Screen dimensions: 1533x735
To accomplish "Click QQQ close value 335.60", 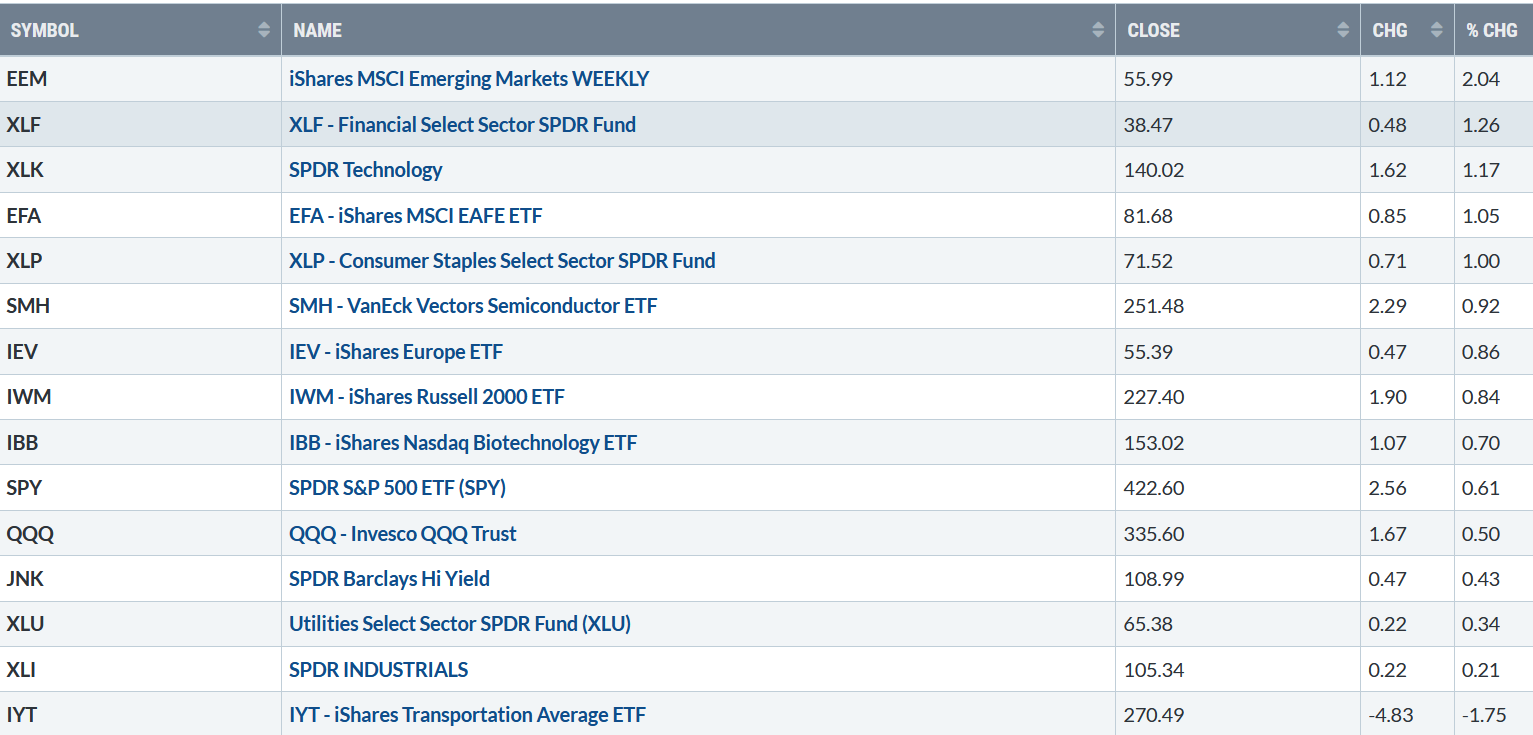I will [x=1155, y=534].
